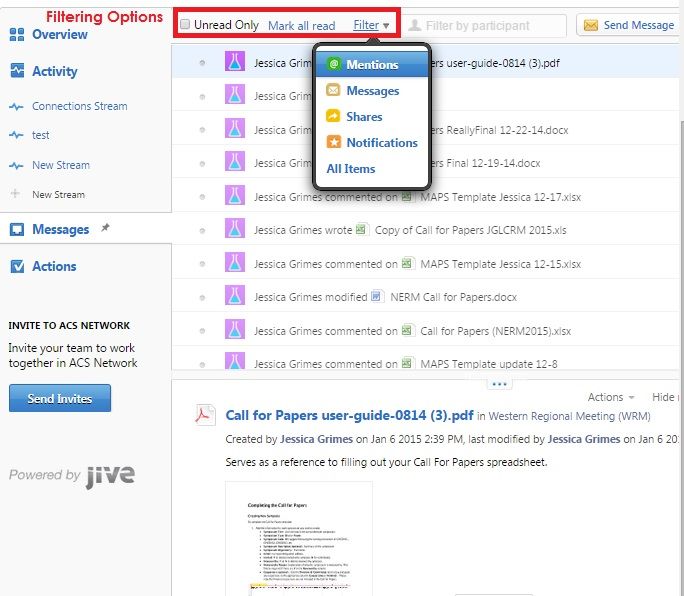Click the PDF icon beside Call for Papers

coord(205,417)
